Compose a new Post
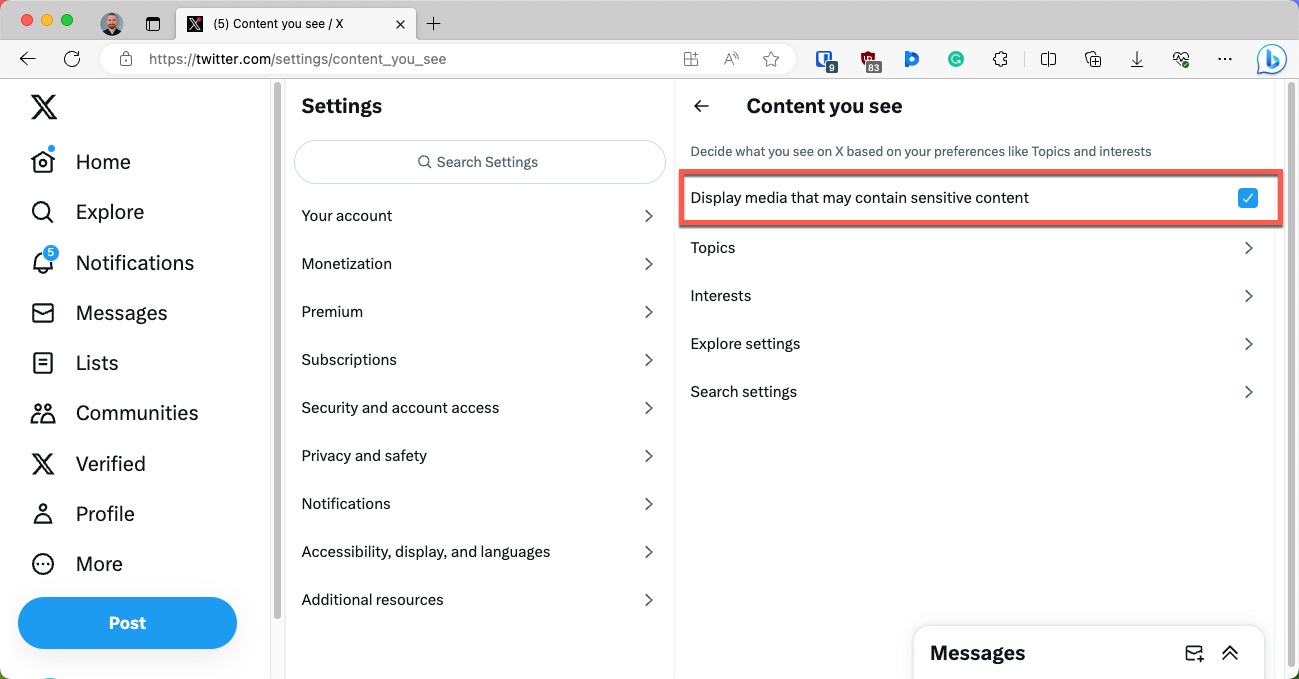 (127, 622)
